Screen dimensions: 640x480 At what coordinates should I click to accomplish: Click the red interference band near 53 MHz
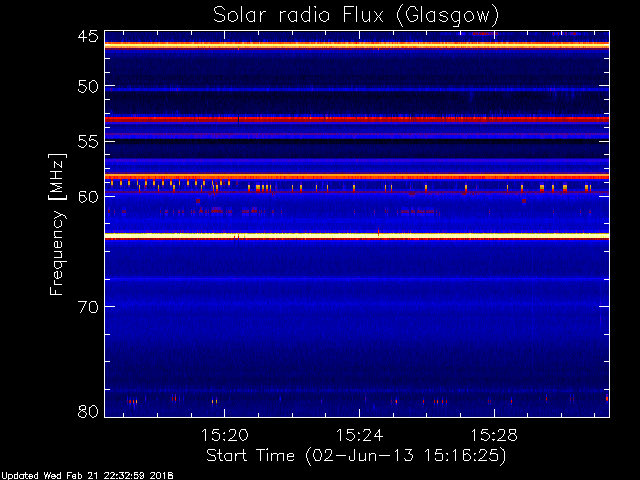pos(357,119)
